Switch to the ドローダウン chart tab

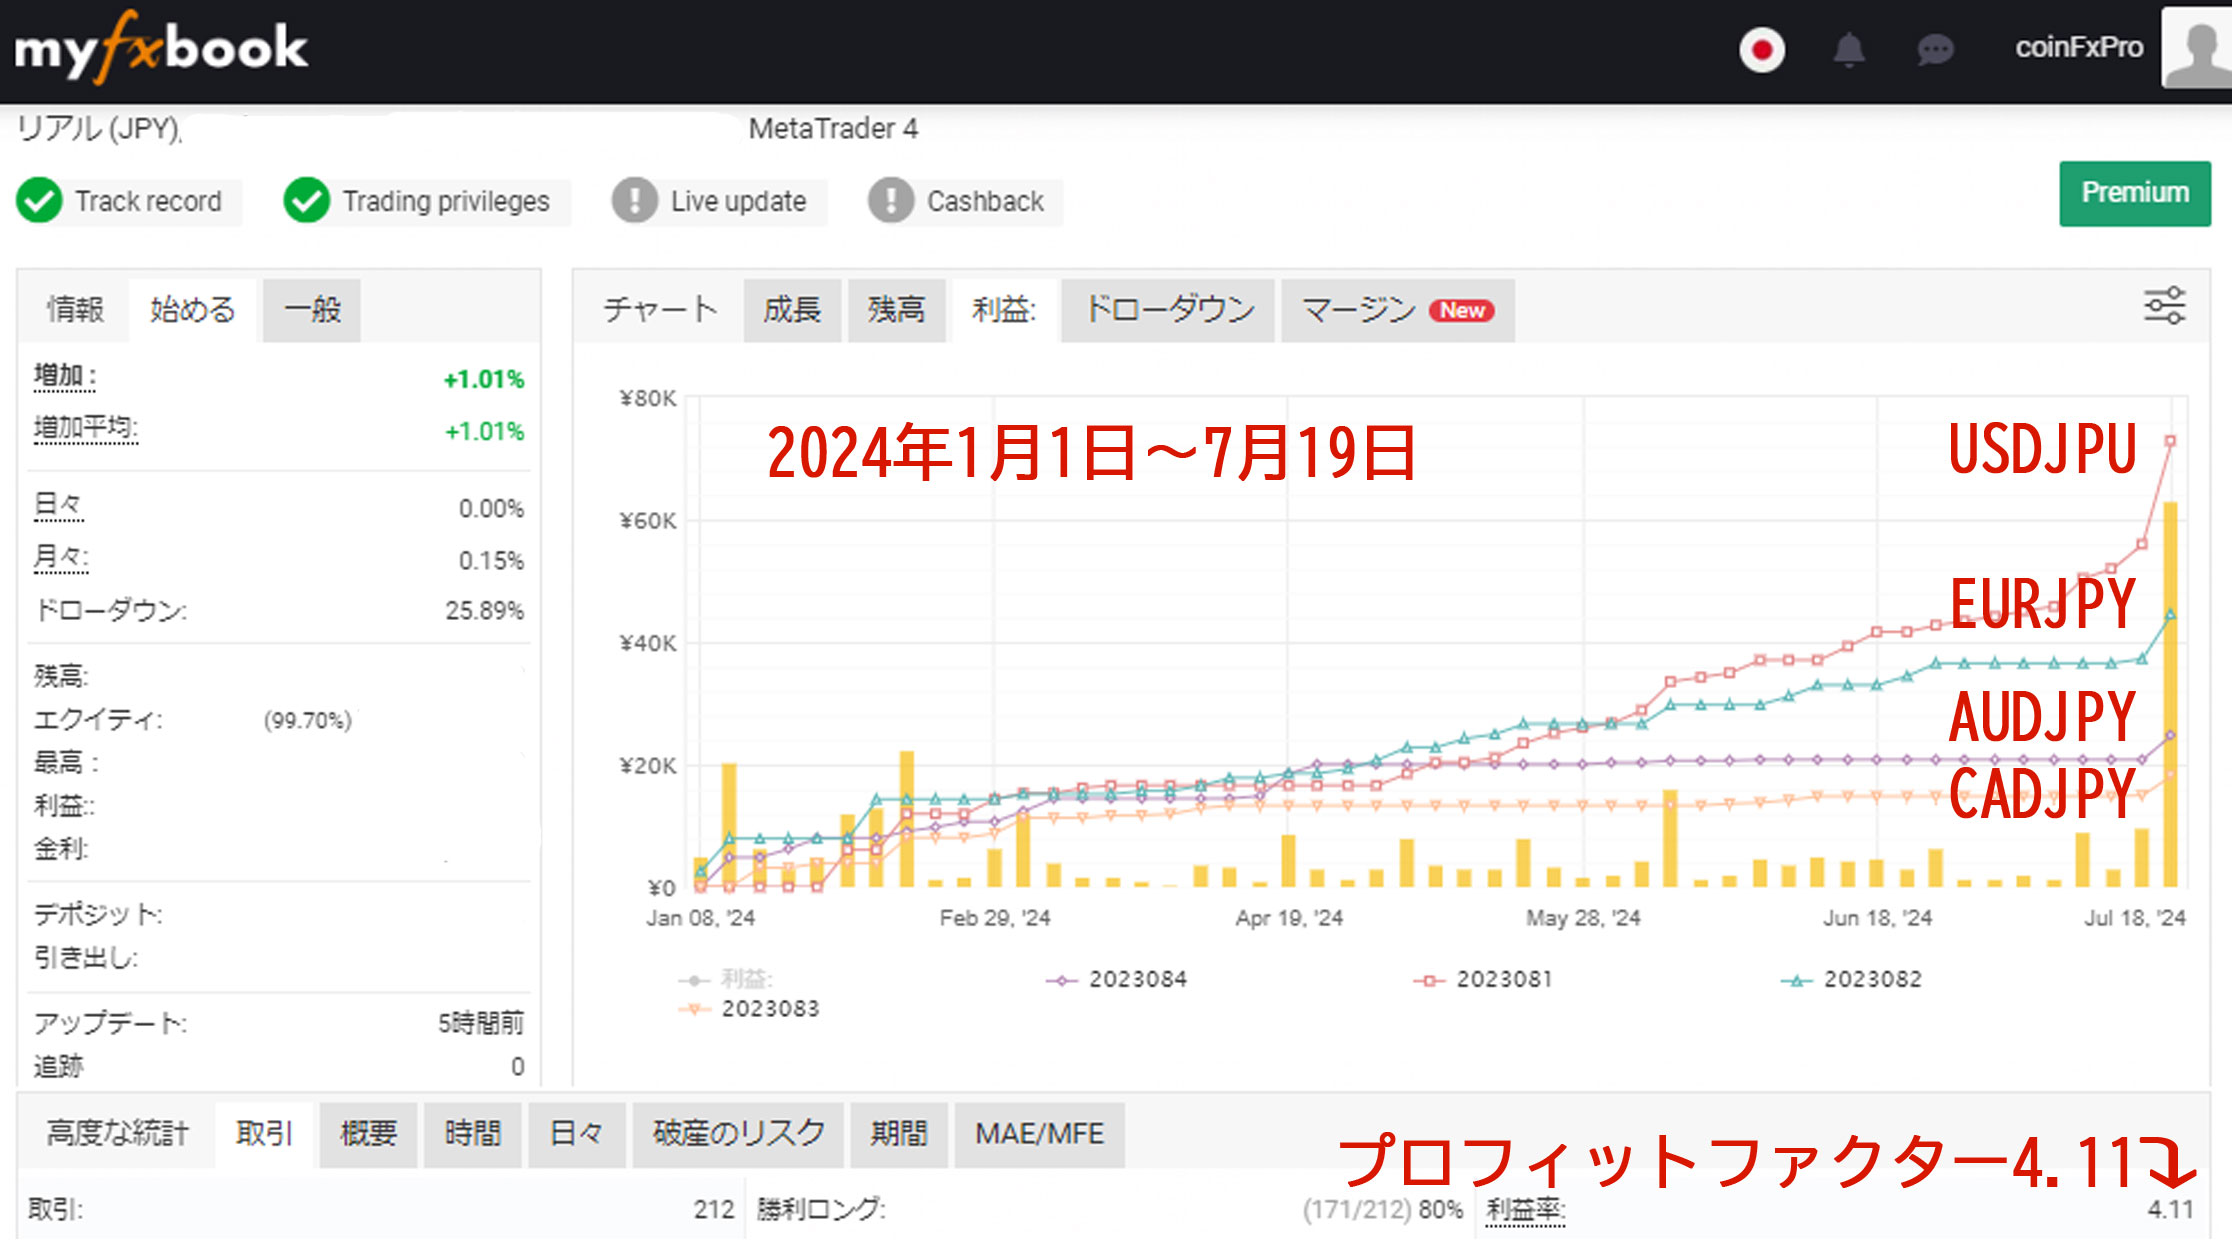(1168, 310)
